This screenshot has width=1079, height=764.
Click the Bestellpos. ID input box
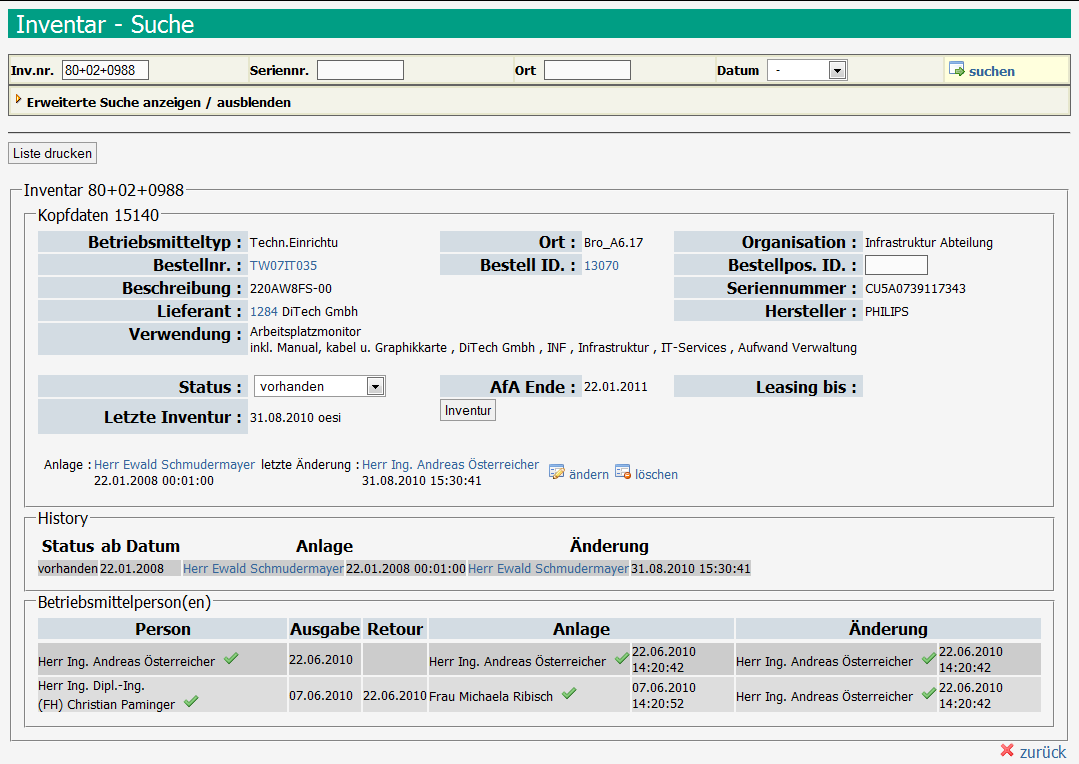[x=896, y=266]
